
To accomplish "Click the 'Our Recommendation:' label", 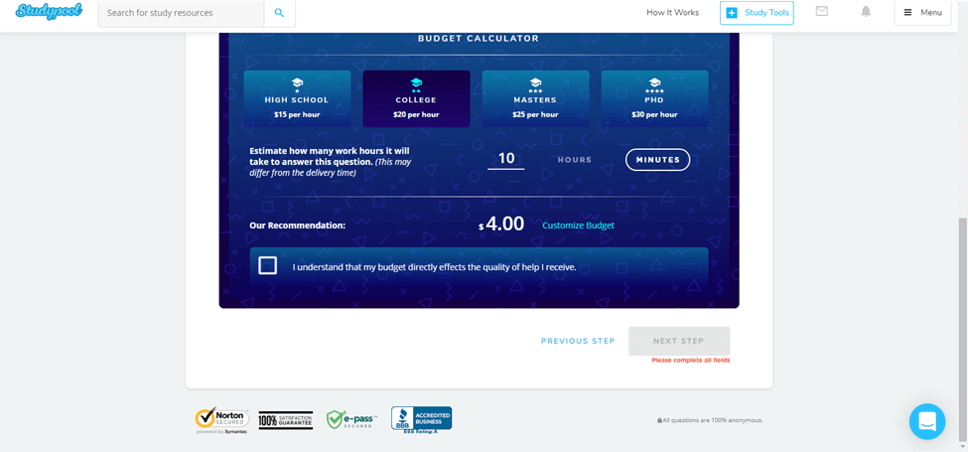I will [x=298, y=225].
